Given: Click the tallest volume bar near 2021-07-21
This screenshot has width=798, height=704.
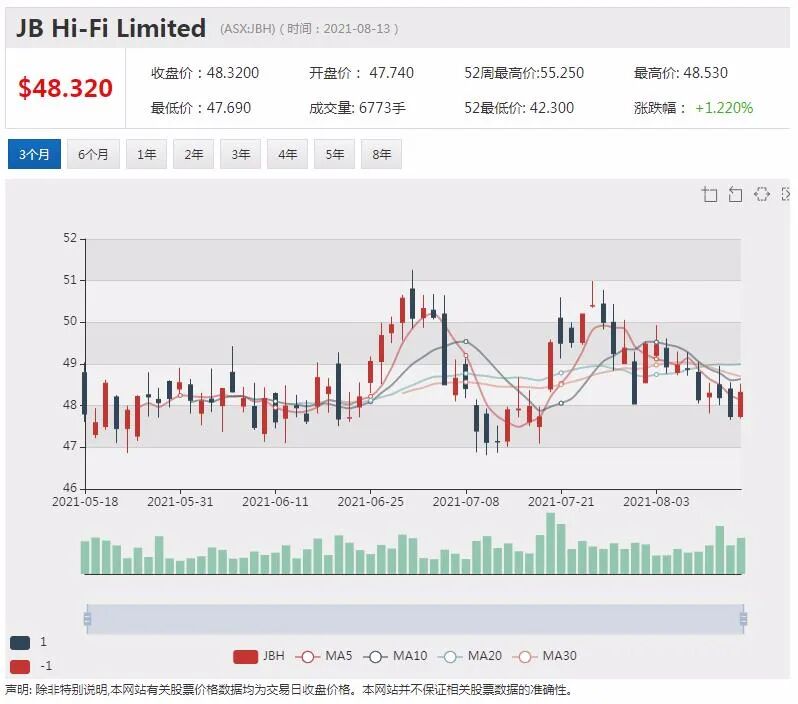Looking at the screenshot, I should 550,544.
